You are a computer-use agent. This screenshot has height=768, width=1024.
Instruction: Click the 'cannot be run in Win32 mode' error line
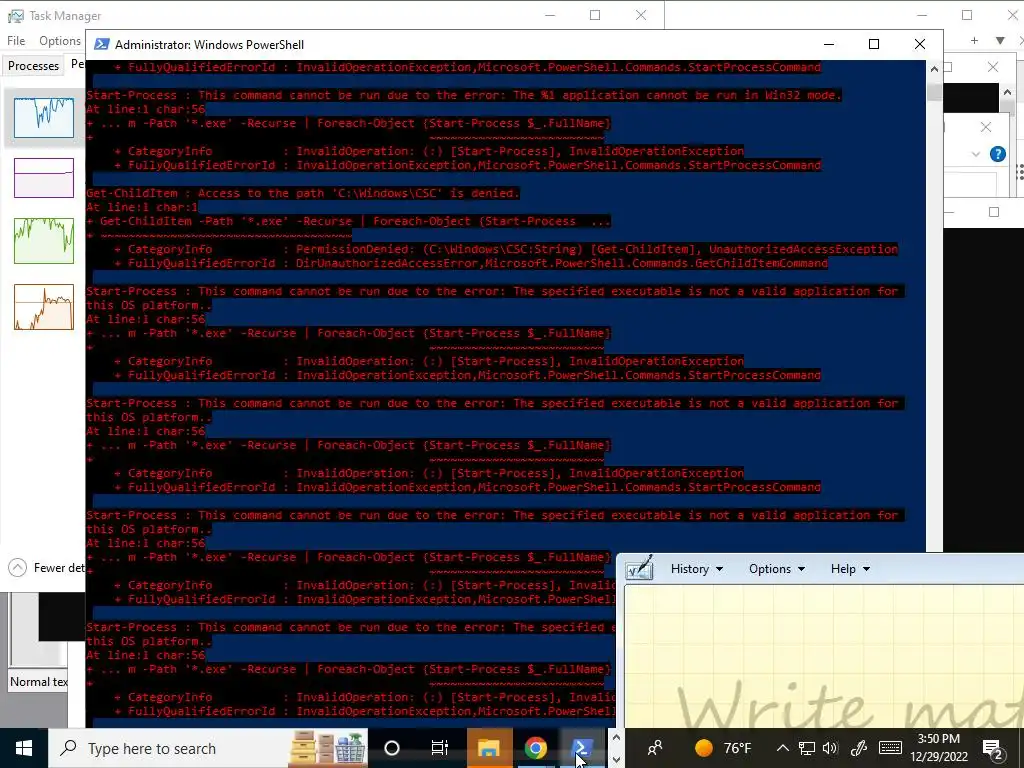[464, 95]
